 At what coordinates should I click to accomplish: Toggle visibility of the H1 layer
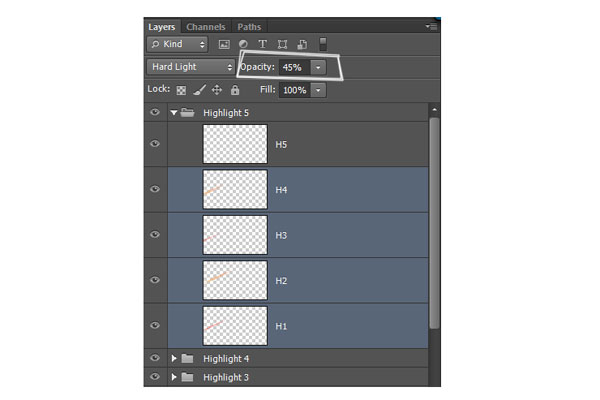tap(155, 325)
